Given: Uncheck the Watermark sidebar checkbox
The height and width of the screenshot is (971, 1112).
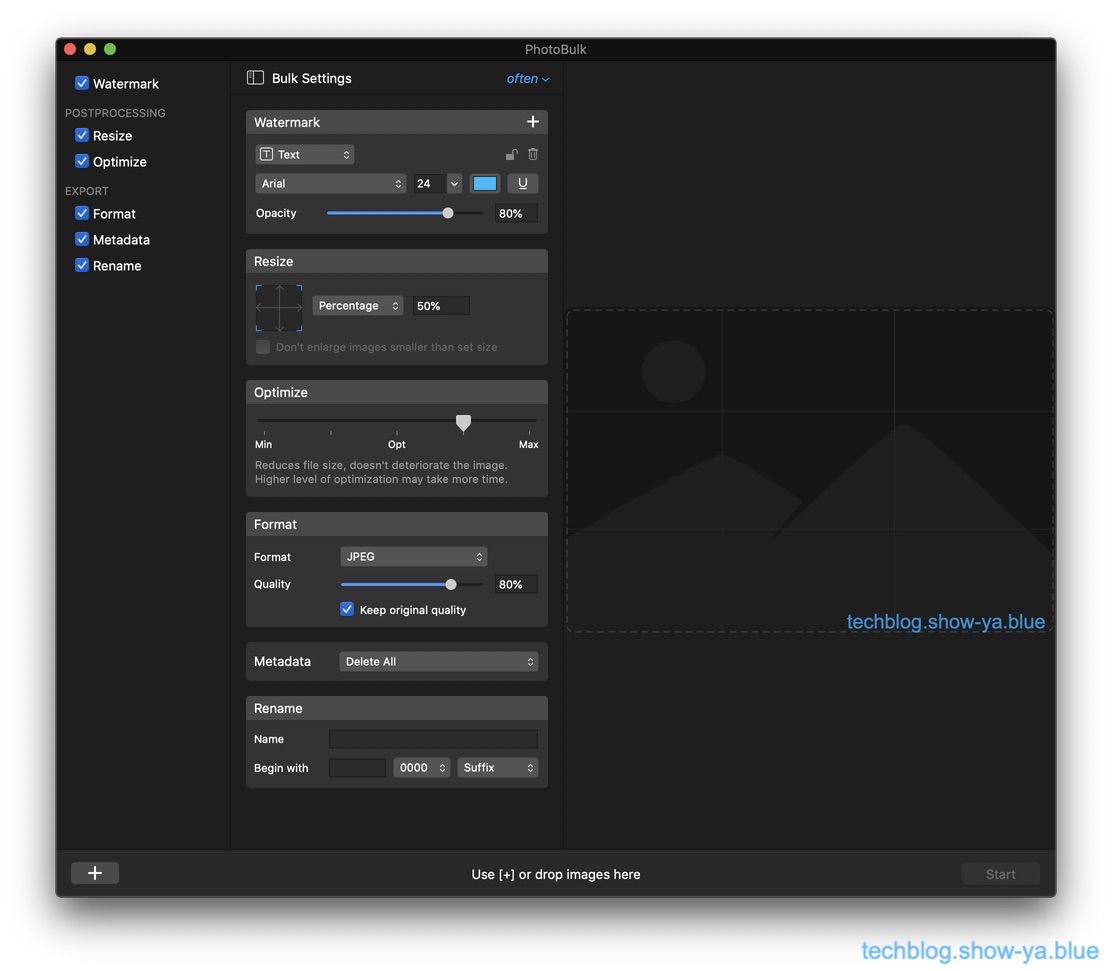Looking at the screenshot, I should 82,84.
